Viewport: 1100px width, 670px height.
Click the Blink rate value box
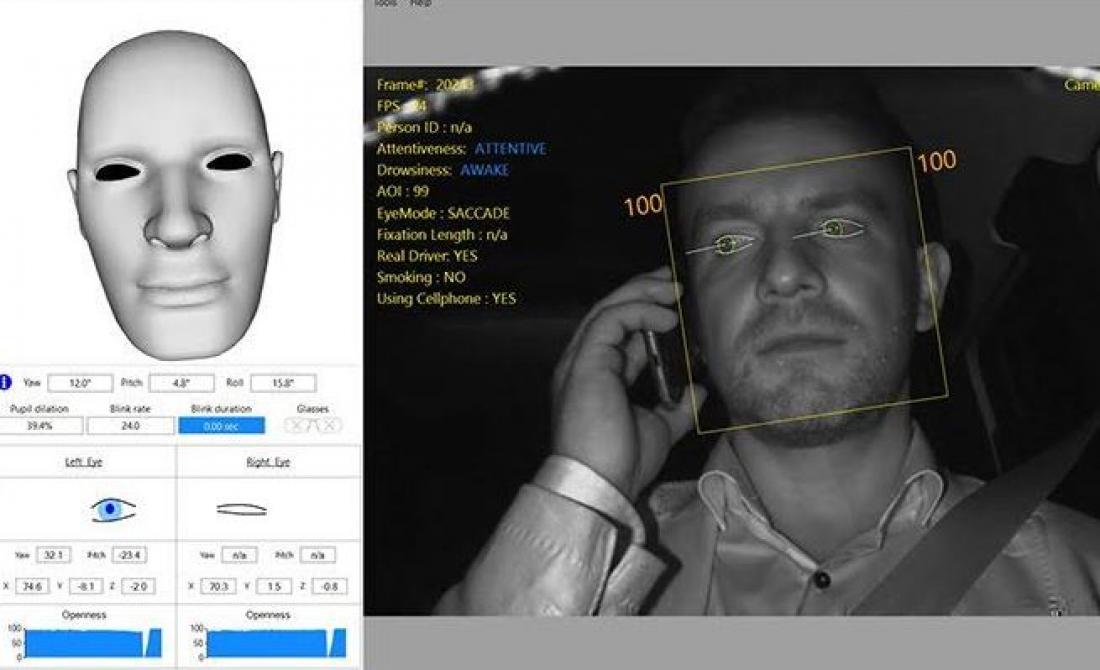[x=130, y=426]
